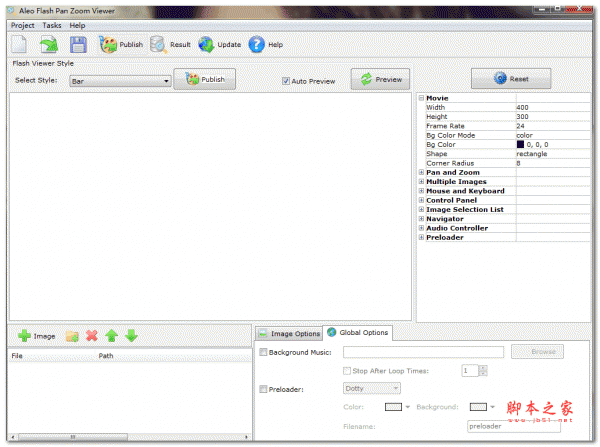Viewport: 600px width, 447px height.
Task: Click the file list horizontal scrollbar
Action: 129,437
